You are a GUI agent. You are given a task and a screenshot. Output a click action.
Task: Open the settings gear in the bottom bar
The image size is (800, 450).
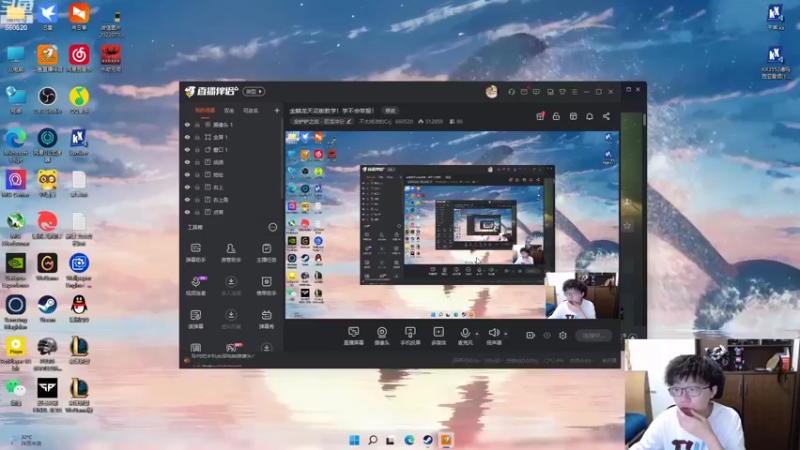pos(563,335)
